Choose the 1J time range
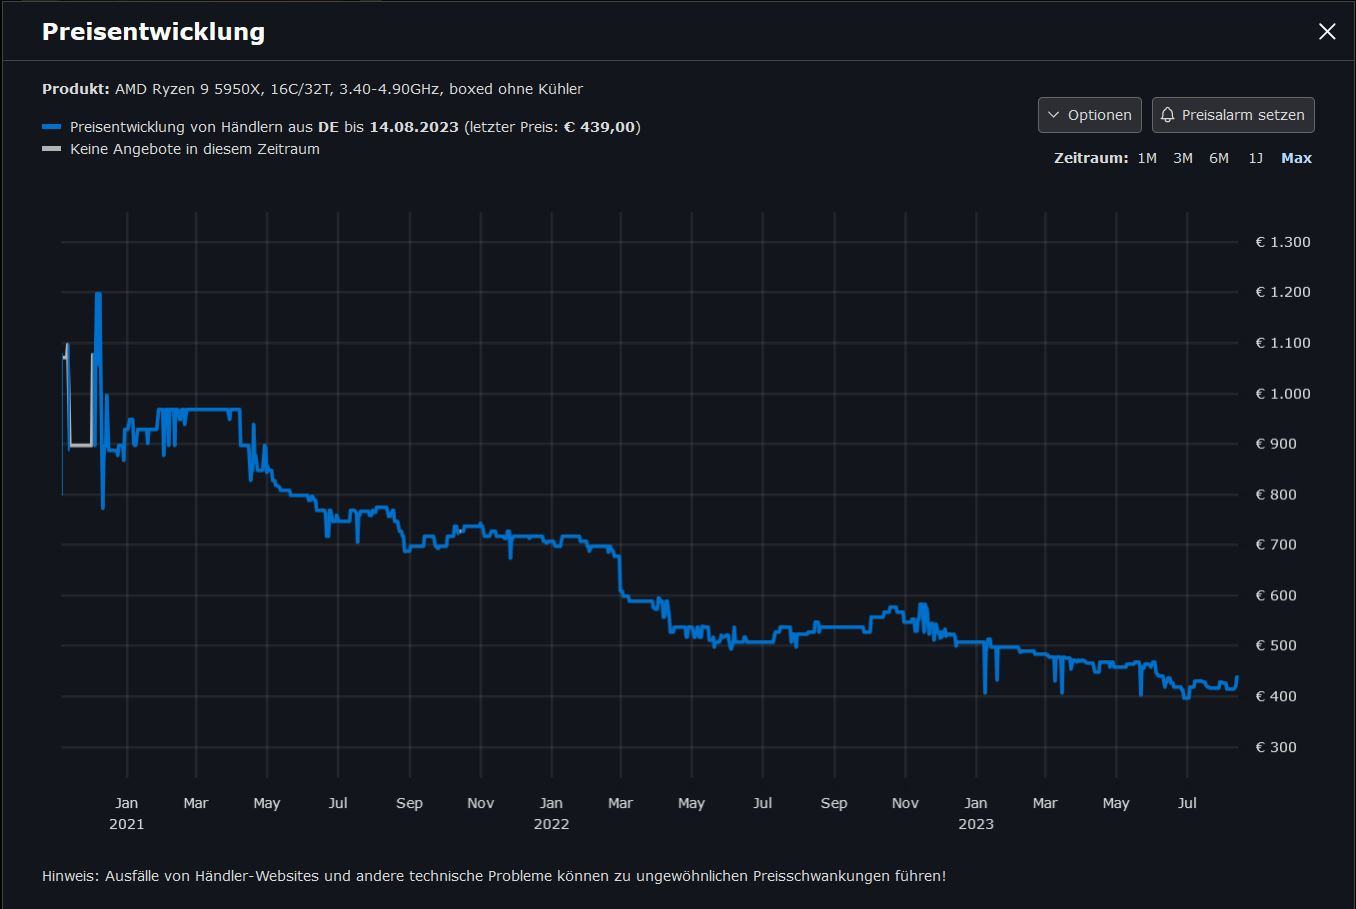Image resolution: width=1356 pixels, height=909 pixels. click(x=1255, y=158)
